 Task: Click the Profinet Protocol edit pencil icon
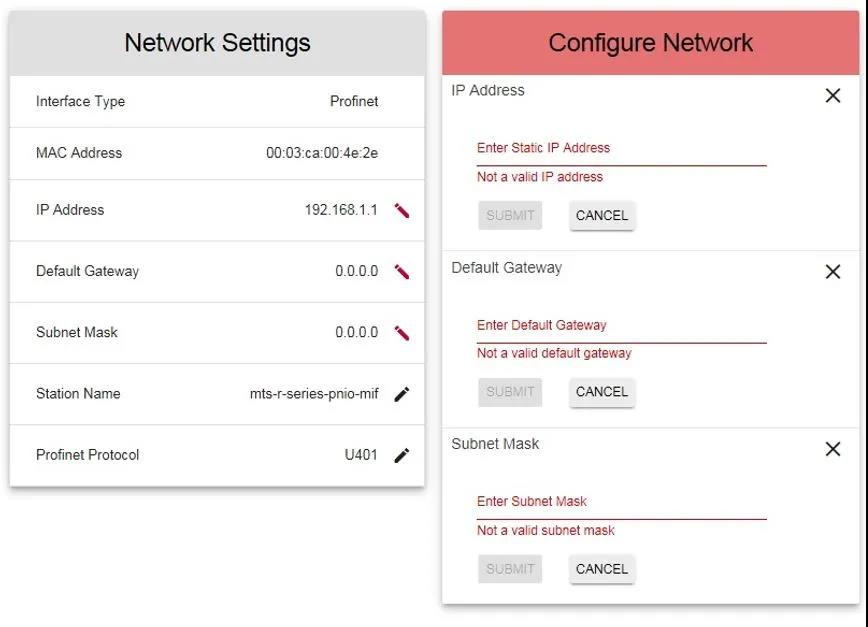(x=402, y=455)
